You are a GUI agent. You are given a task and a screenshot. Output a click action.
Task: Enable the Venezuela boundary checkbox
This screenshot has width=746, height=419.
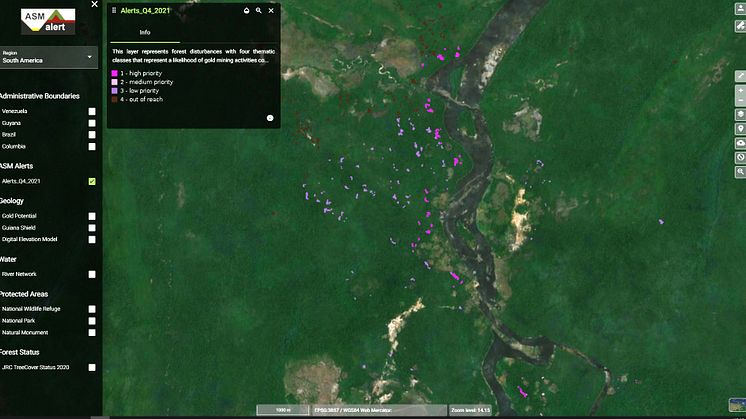tap(92, 111)
